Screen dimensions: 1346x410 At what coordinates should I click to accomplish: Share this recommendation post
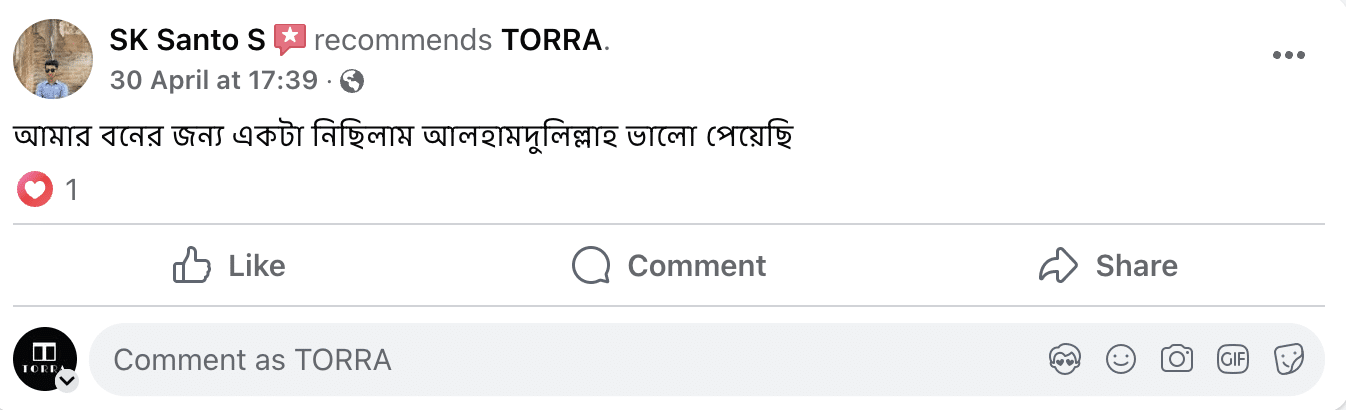click(1108, 266)
